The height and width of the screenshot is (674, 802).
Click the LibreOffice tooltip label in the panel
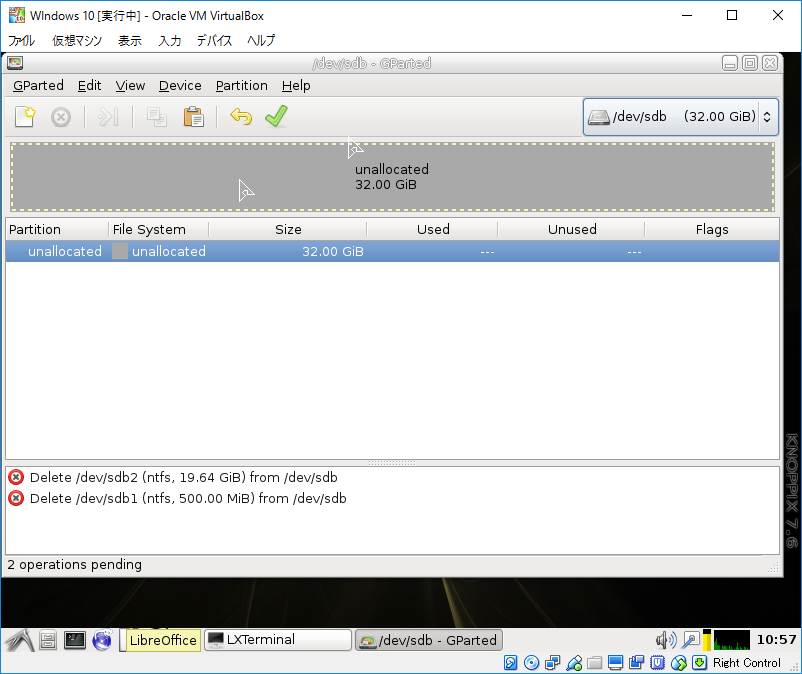(x=163, y=640)
